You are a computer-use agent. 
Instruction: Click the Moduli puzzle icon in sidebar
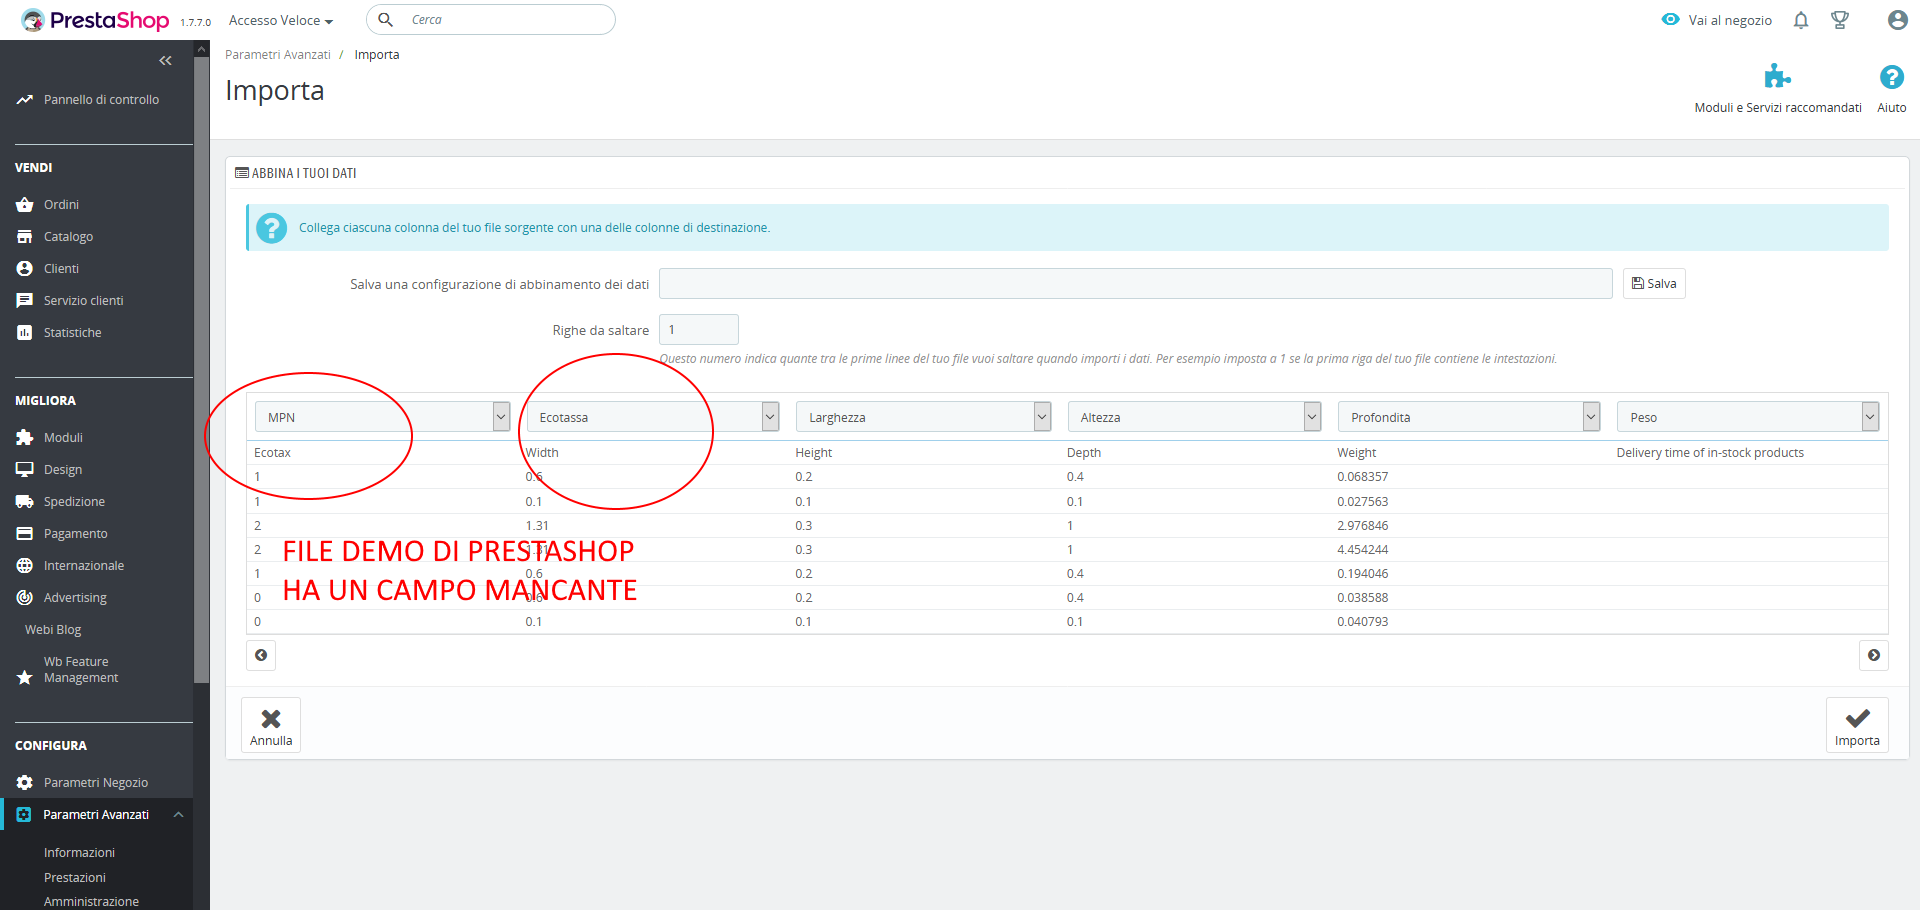(25, 438)
